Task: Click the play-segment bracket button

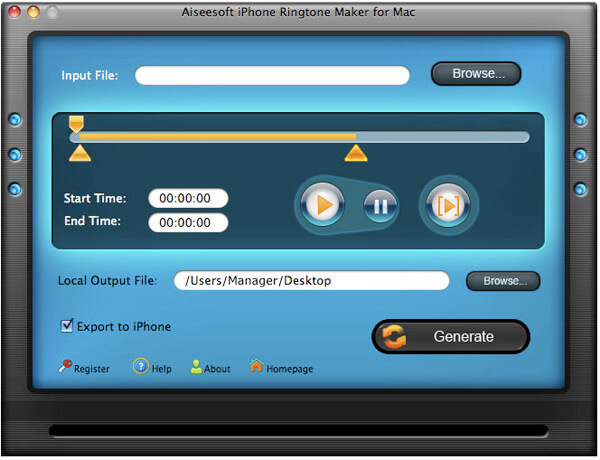Action: coord(447,205)
